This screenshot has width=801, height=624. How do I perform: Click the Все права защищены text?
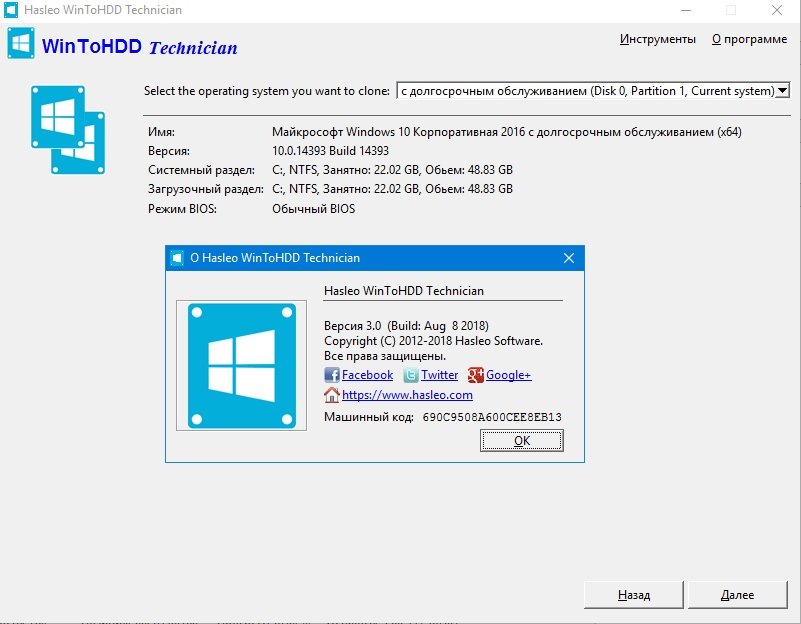tap(385, 356)
